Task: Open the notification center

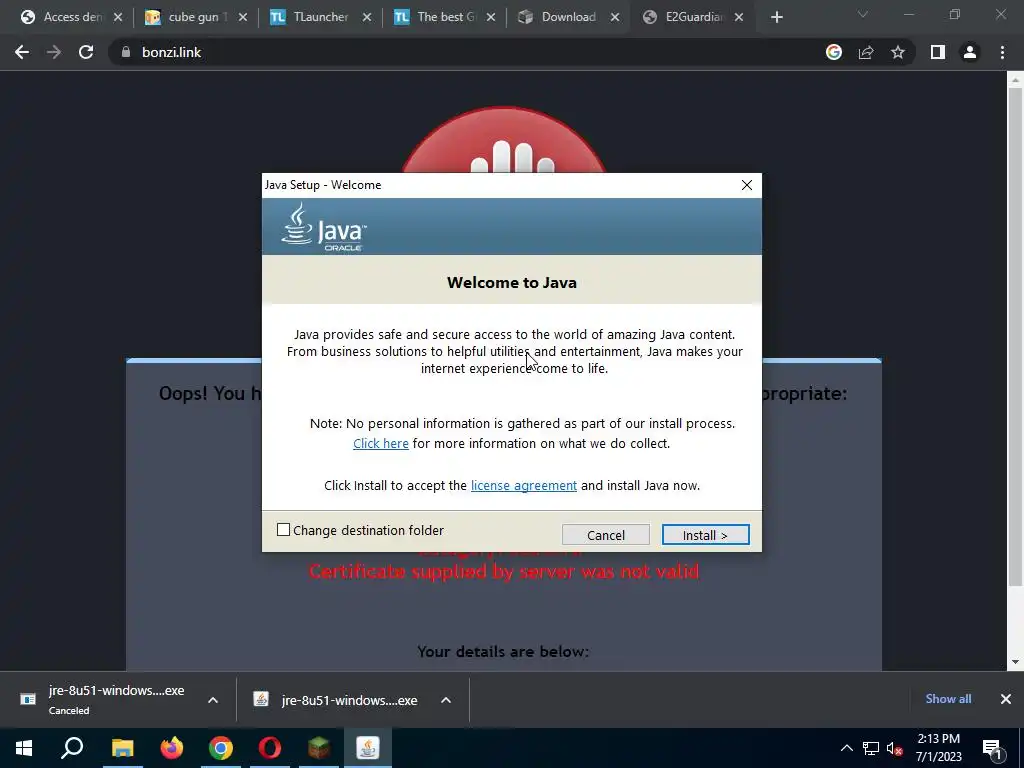Action: [x=992, y=748]
